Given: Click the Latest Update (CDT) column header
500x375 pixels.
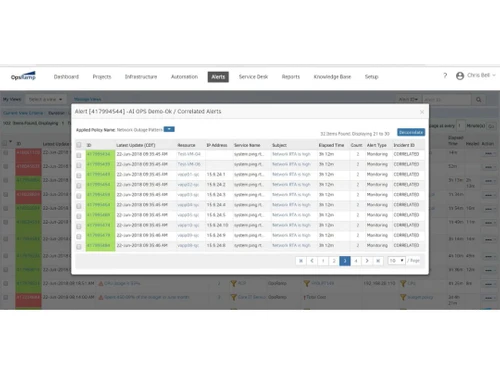Looking at the screenshot, I should (x=136, y=145).
